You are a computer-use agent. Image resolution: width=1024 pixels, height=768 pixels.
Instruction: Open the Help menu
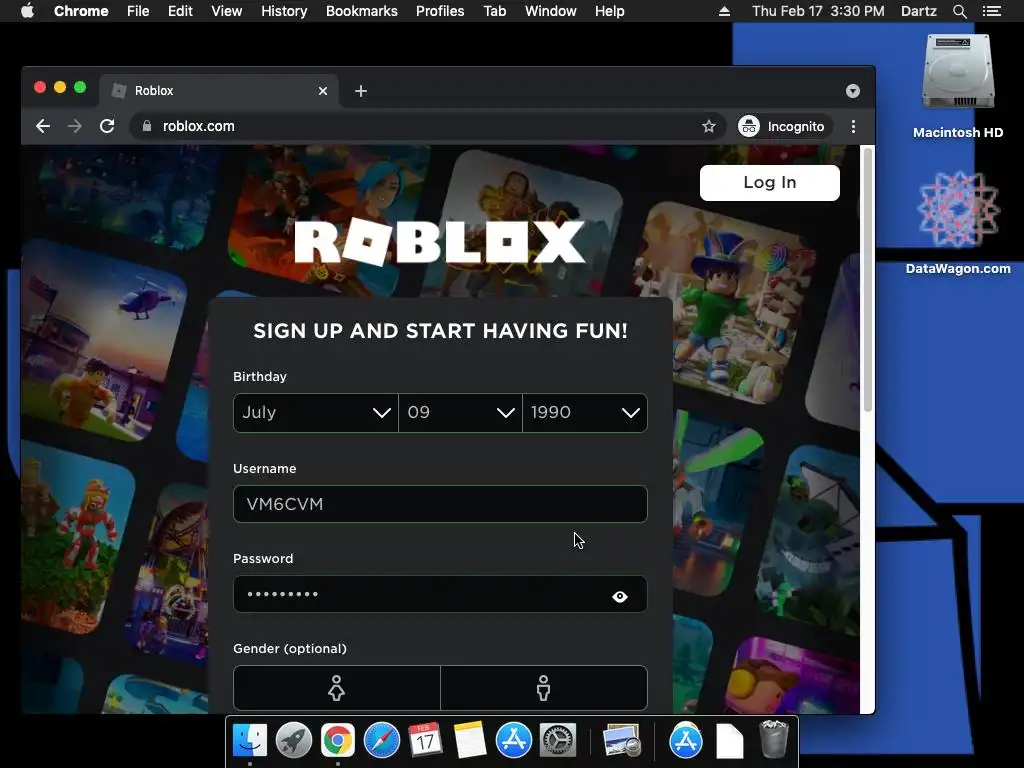click(609, 11)
